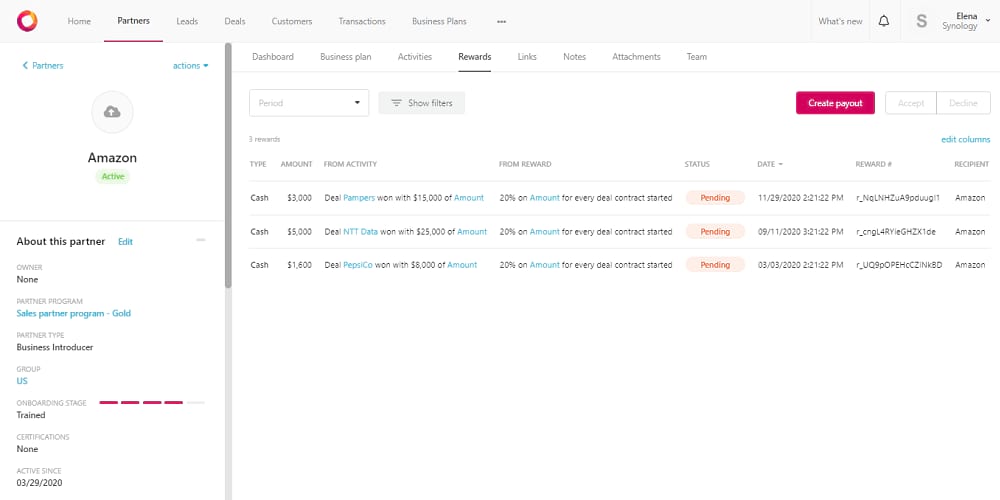The image size is (1000, 500).
Task: Click the FROM ACTIVITY column header
Action: (350, 164)
